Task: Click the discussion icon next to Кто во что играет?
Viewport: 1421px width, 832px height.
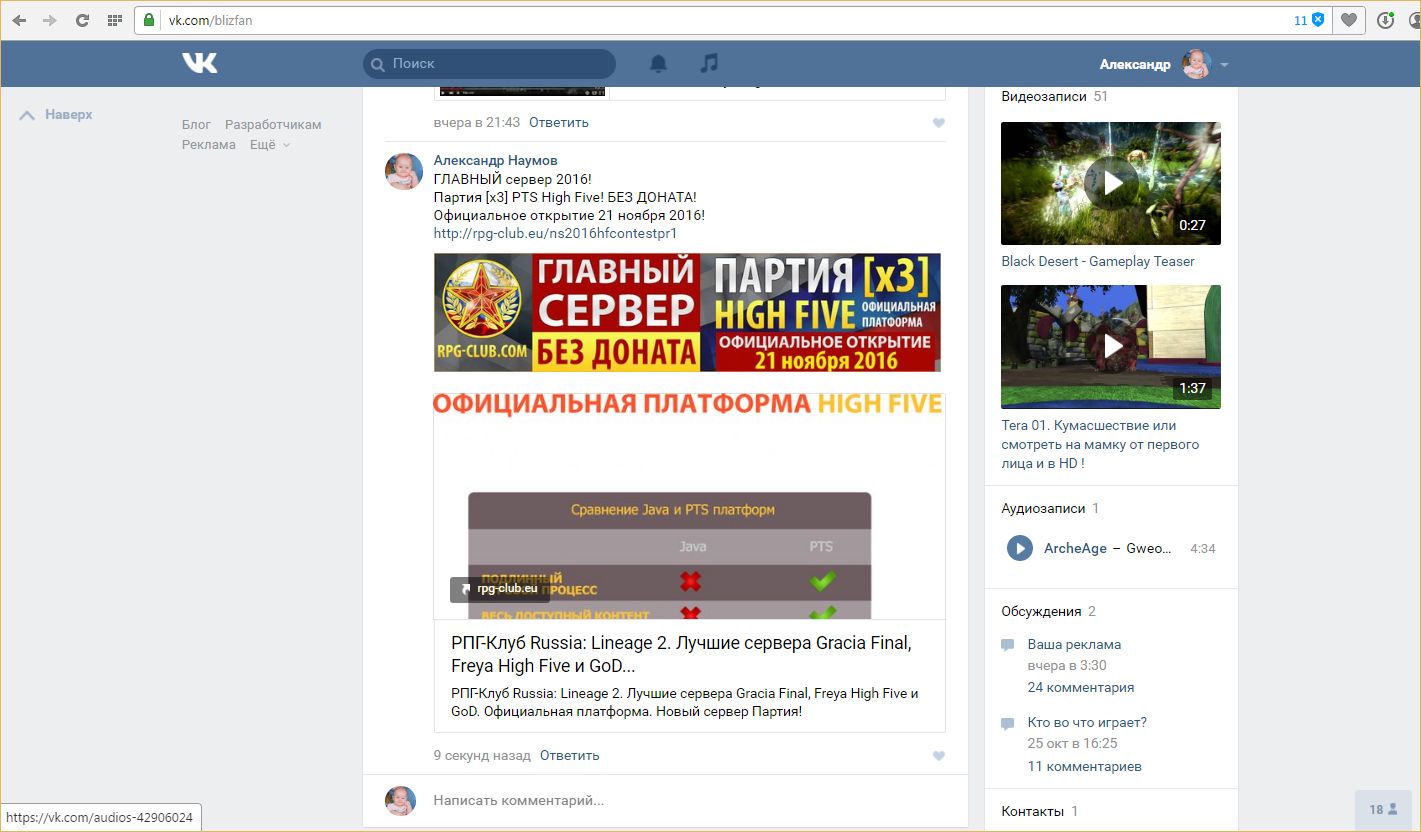Action: (1008, 723)
